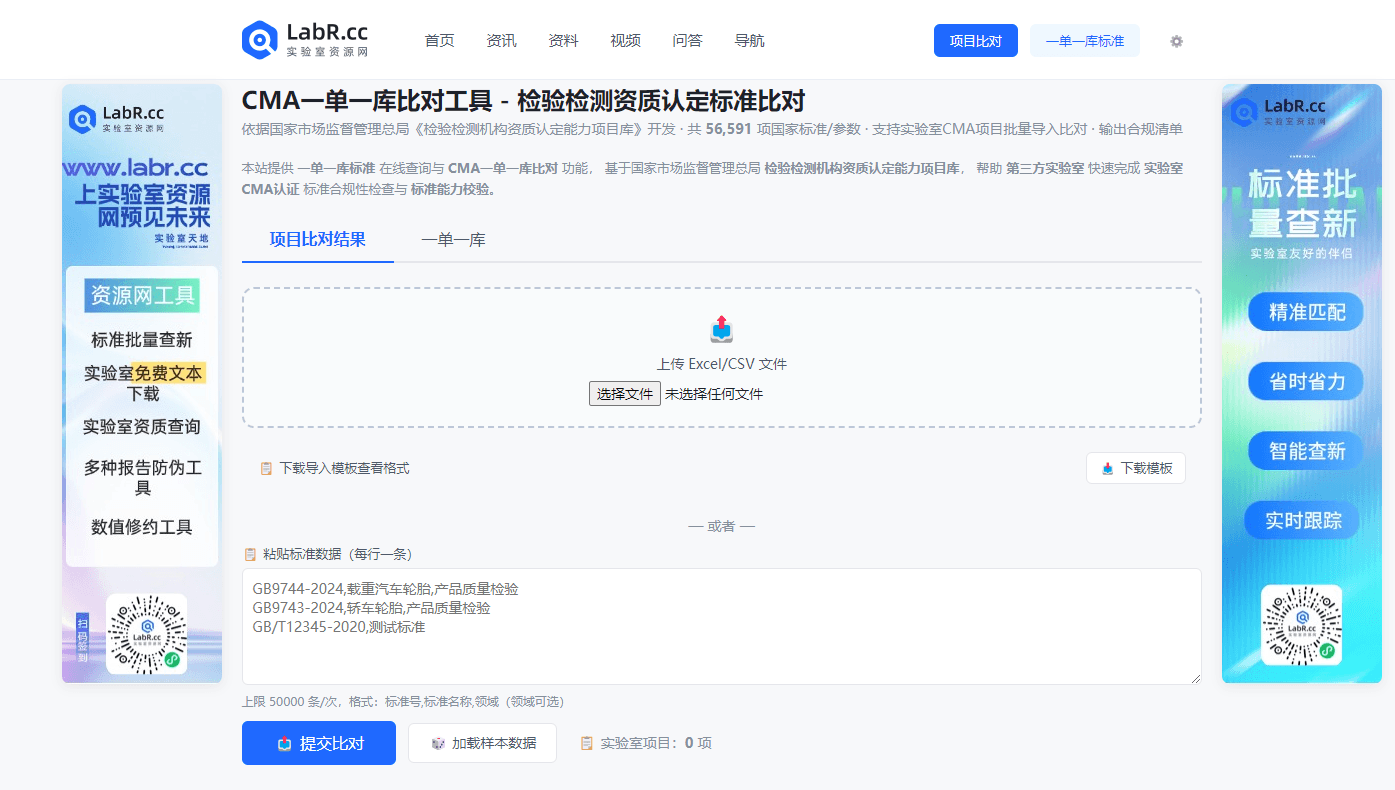
Task: Click the 省时省力 pill in right banner
Action: coord(1306,381)
